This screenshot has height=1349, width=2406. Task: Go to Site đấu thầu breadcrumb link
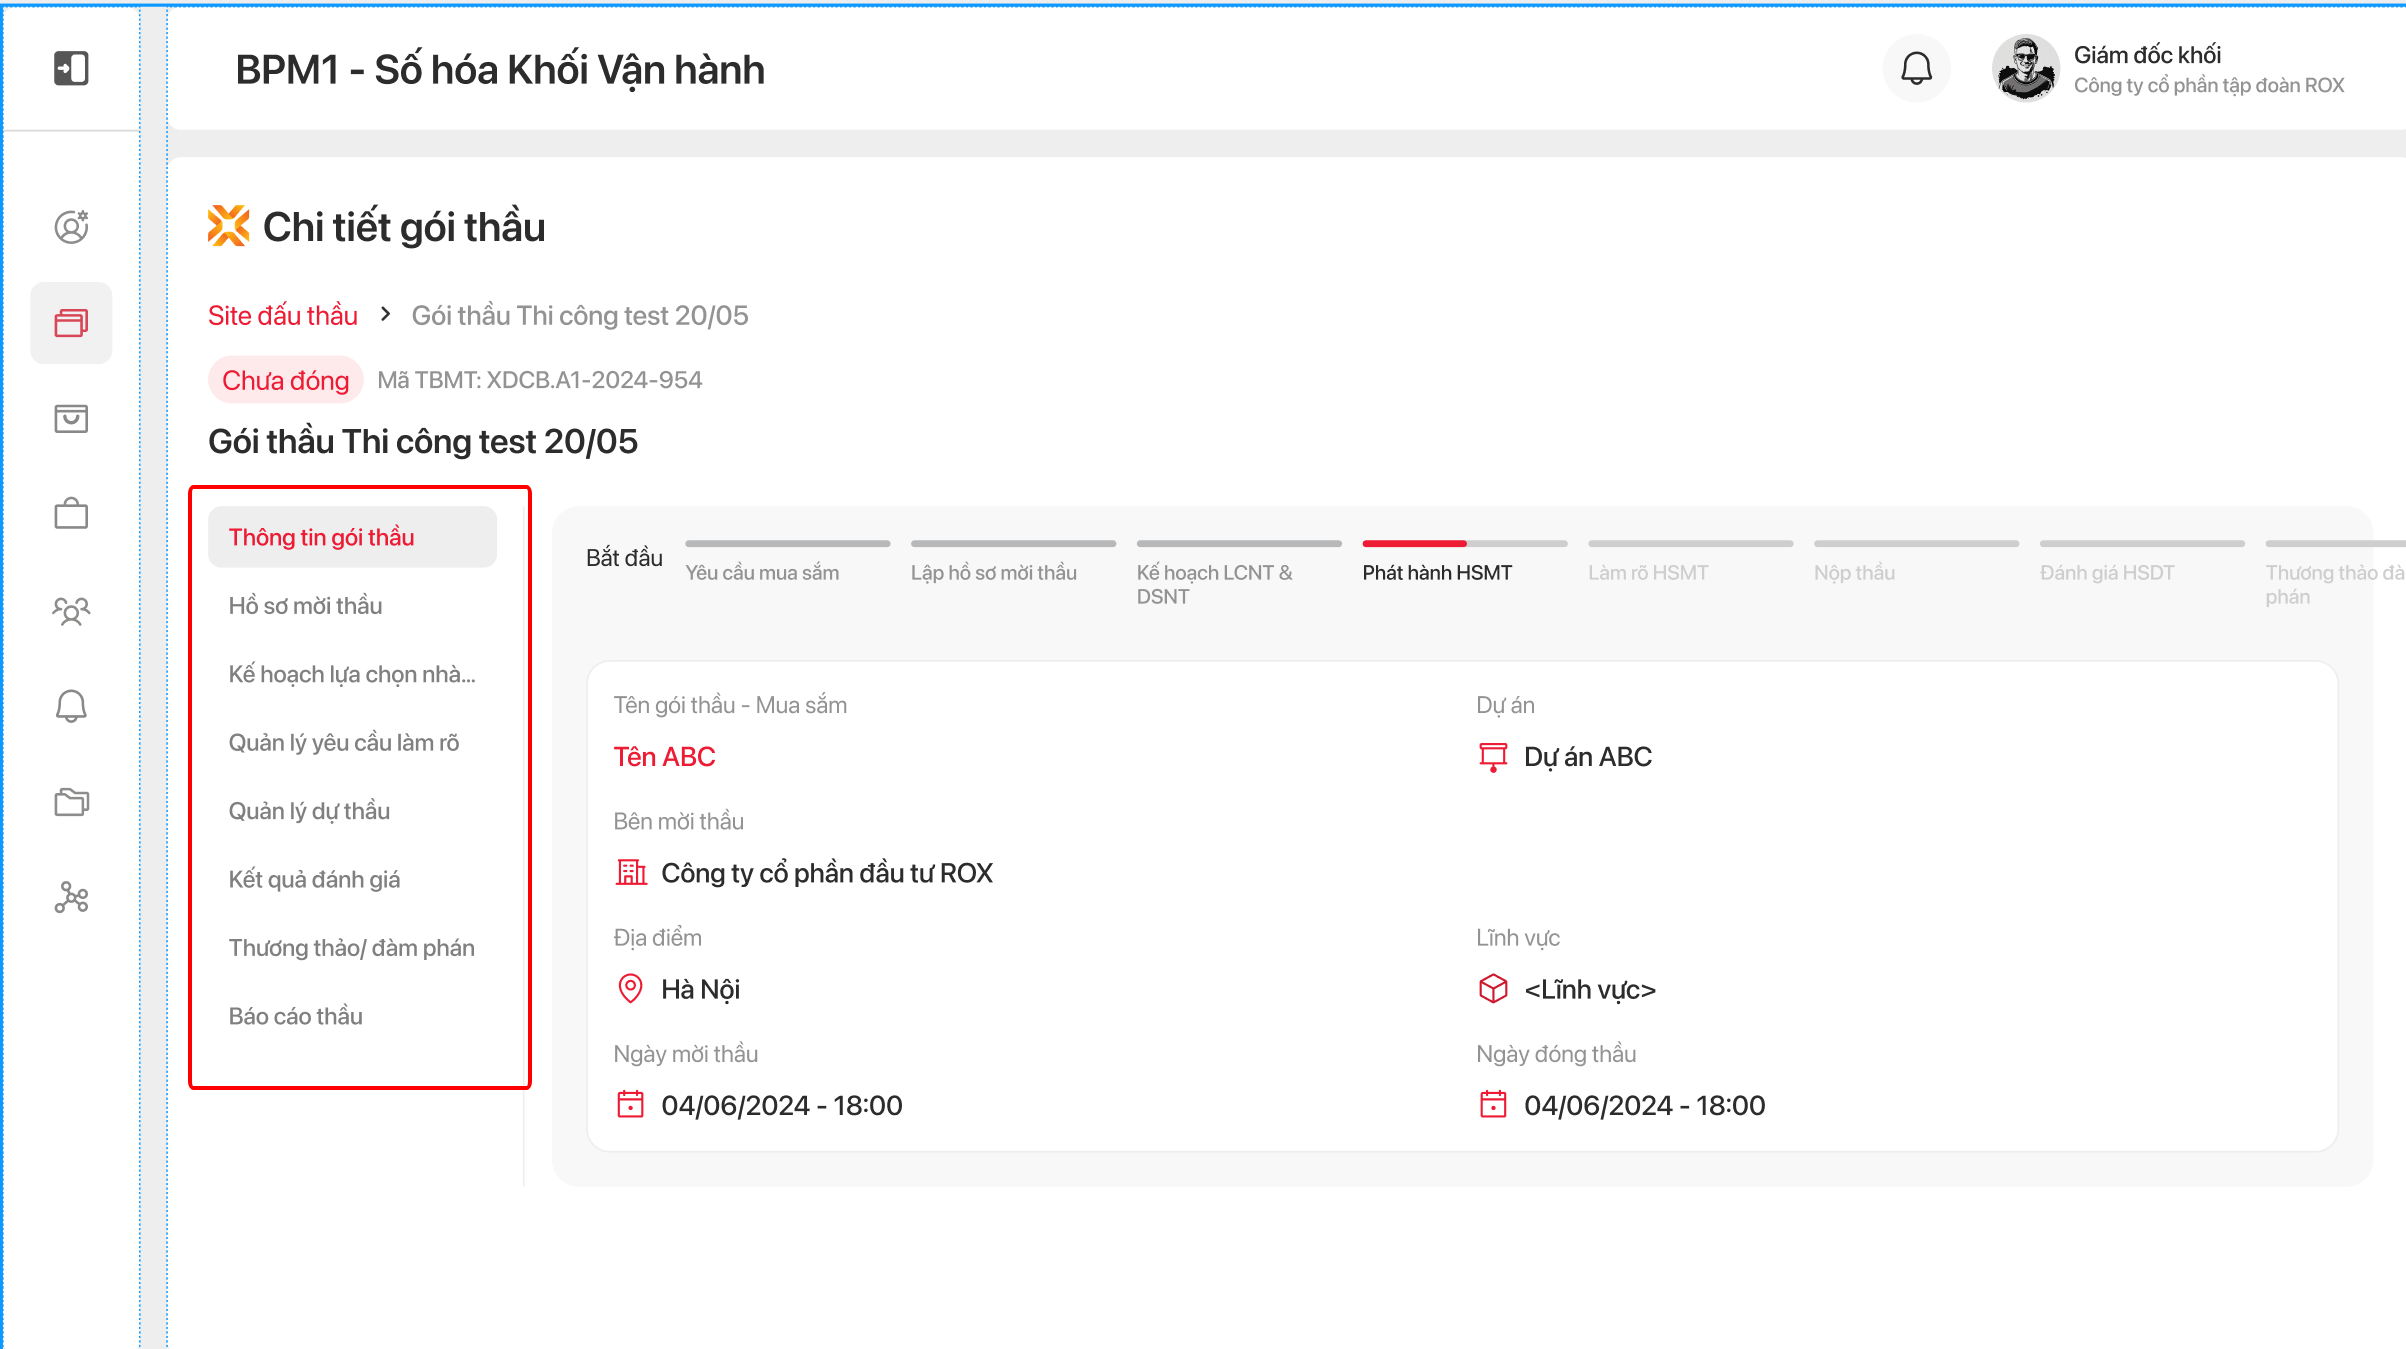tap(282, 316)
